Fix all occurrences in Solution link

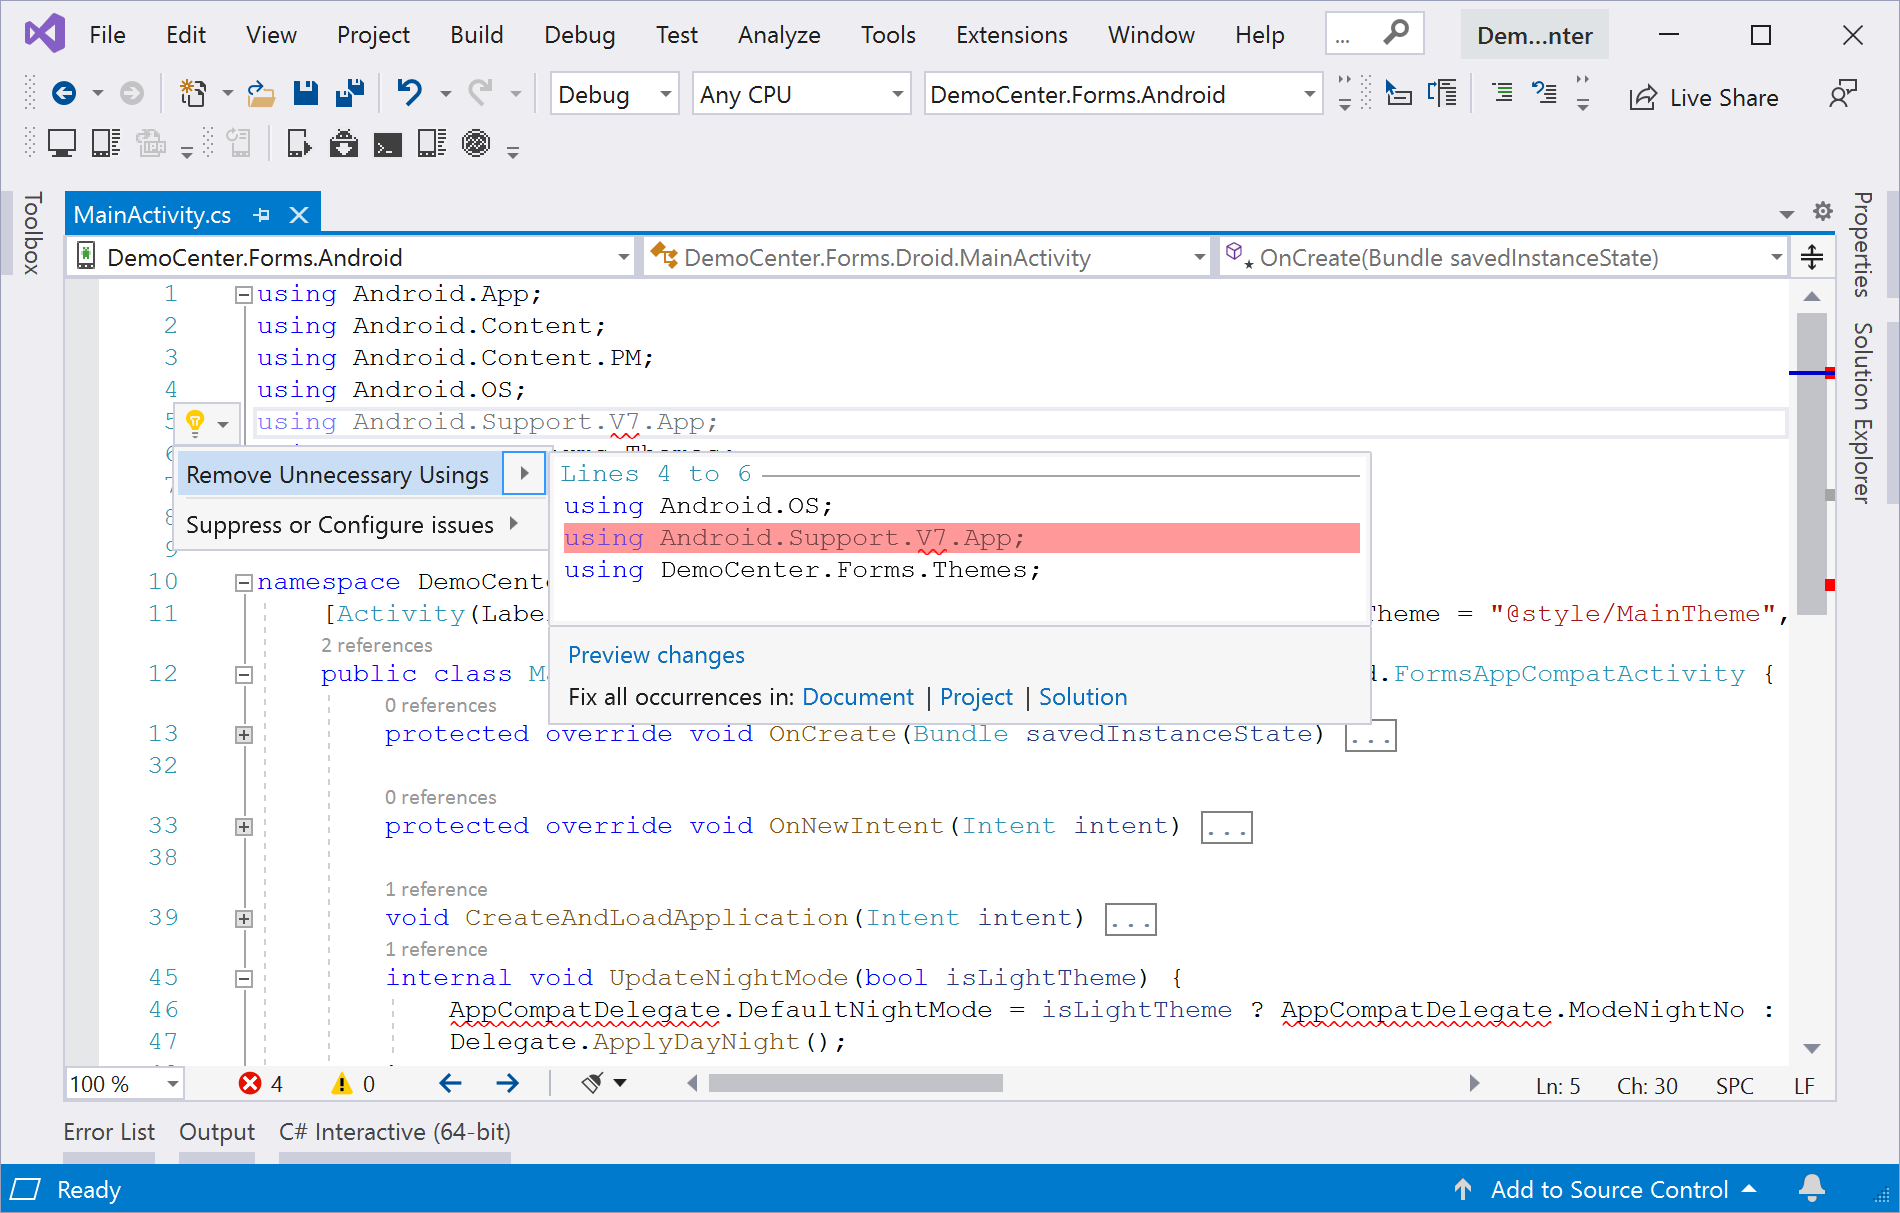(x=1082, y=697)
